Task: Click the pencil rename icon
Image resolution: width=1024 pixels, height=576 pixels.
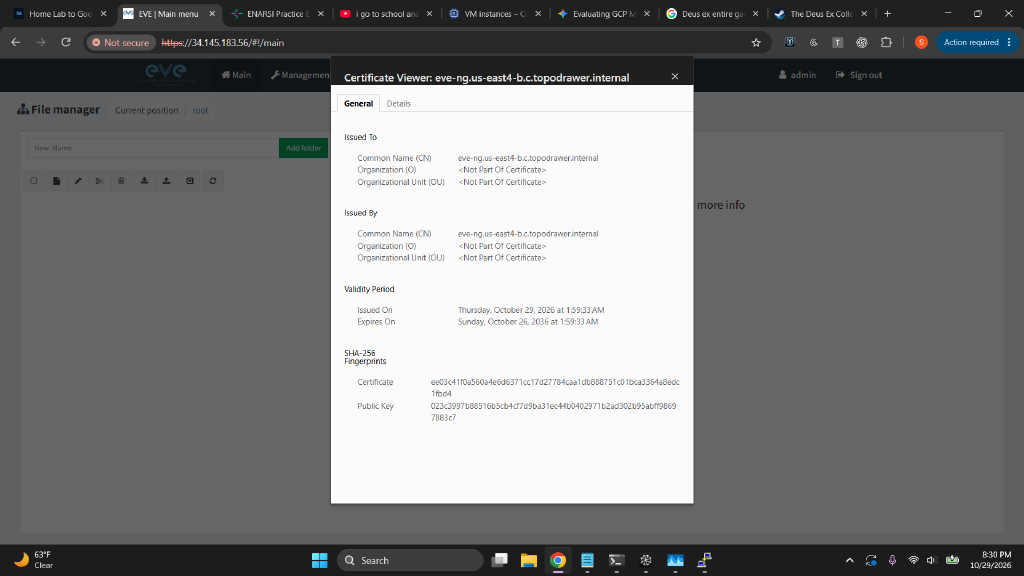Action: [78, 181]
